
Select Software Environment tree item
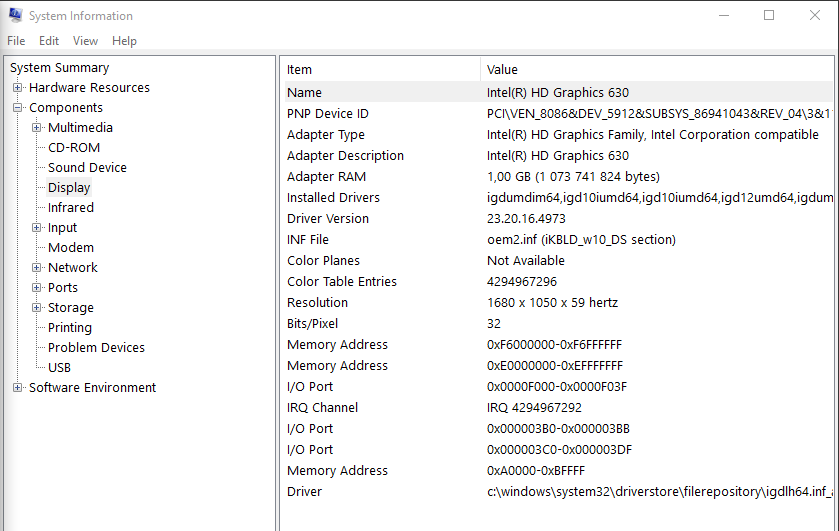(x=92, y=388)
